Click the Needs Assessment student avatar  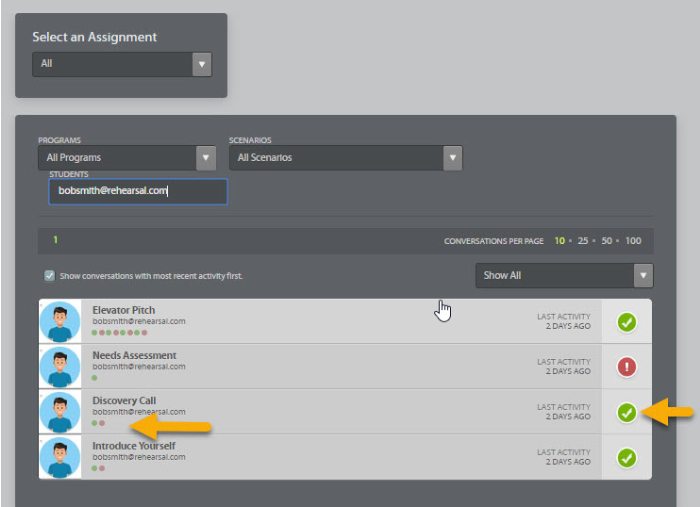60,367
